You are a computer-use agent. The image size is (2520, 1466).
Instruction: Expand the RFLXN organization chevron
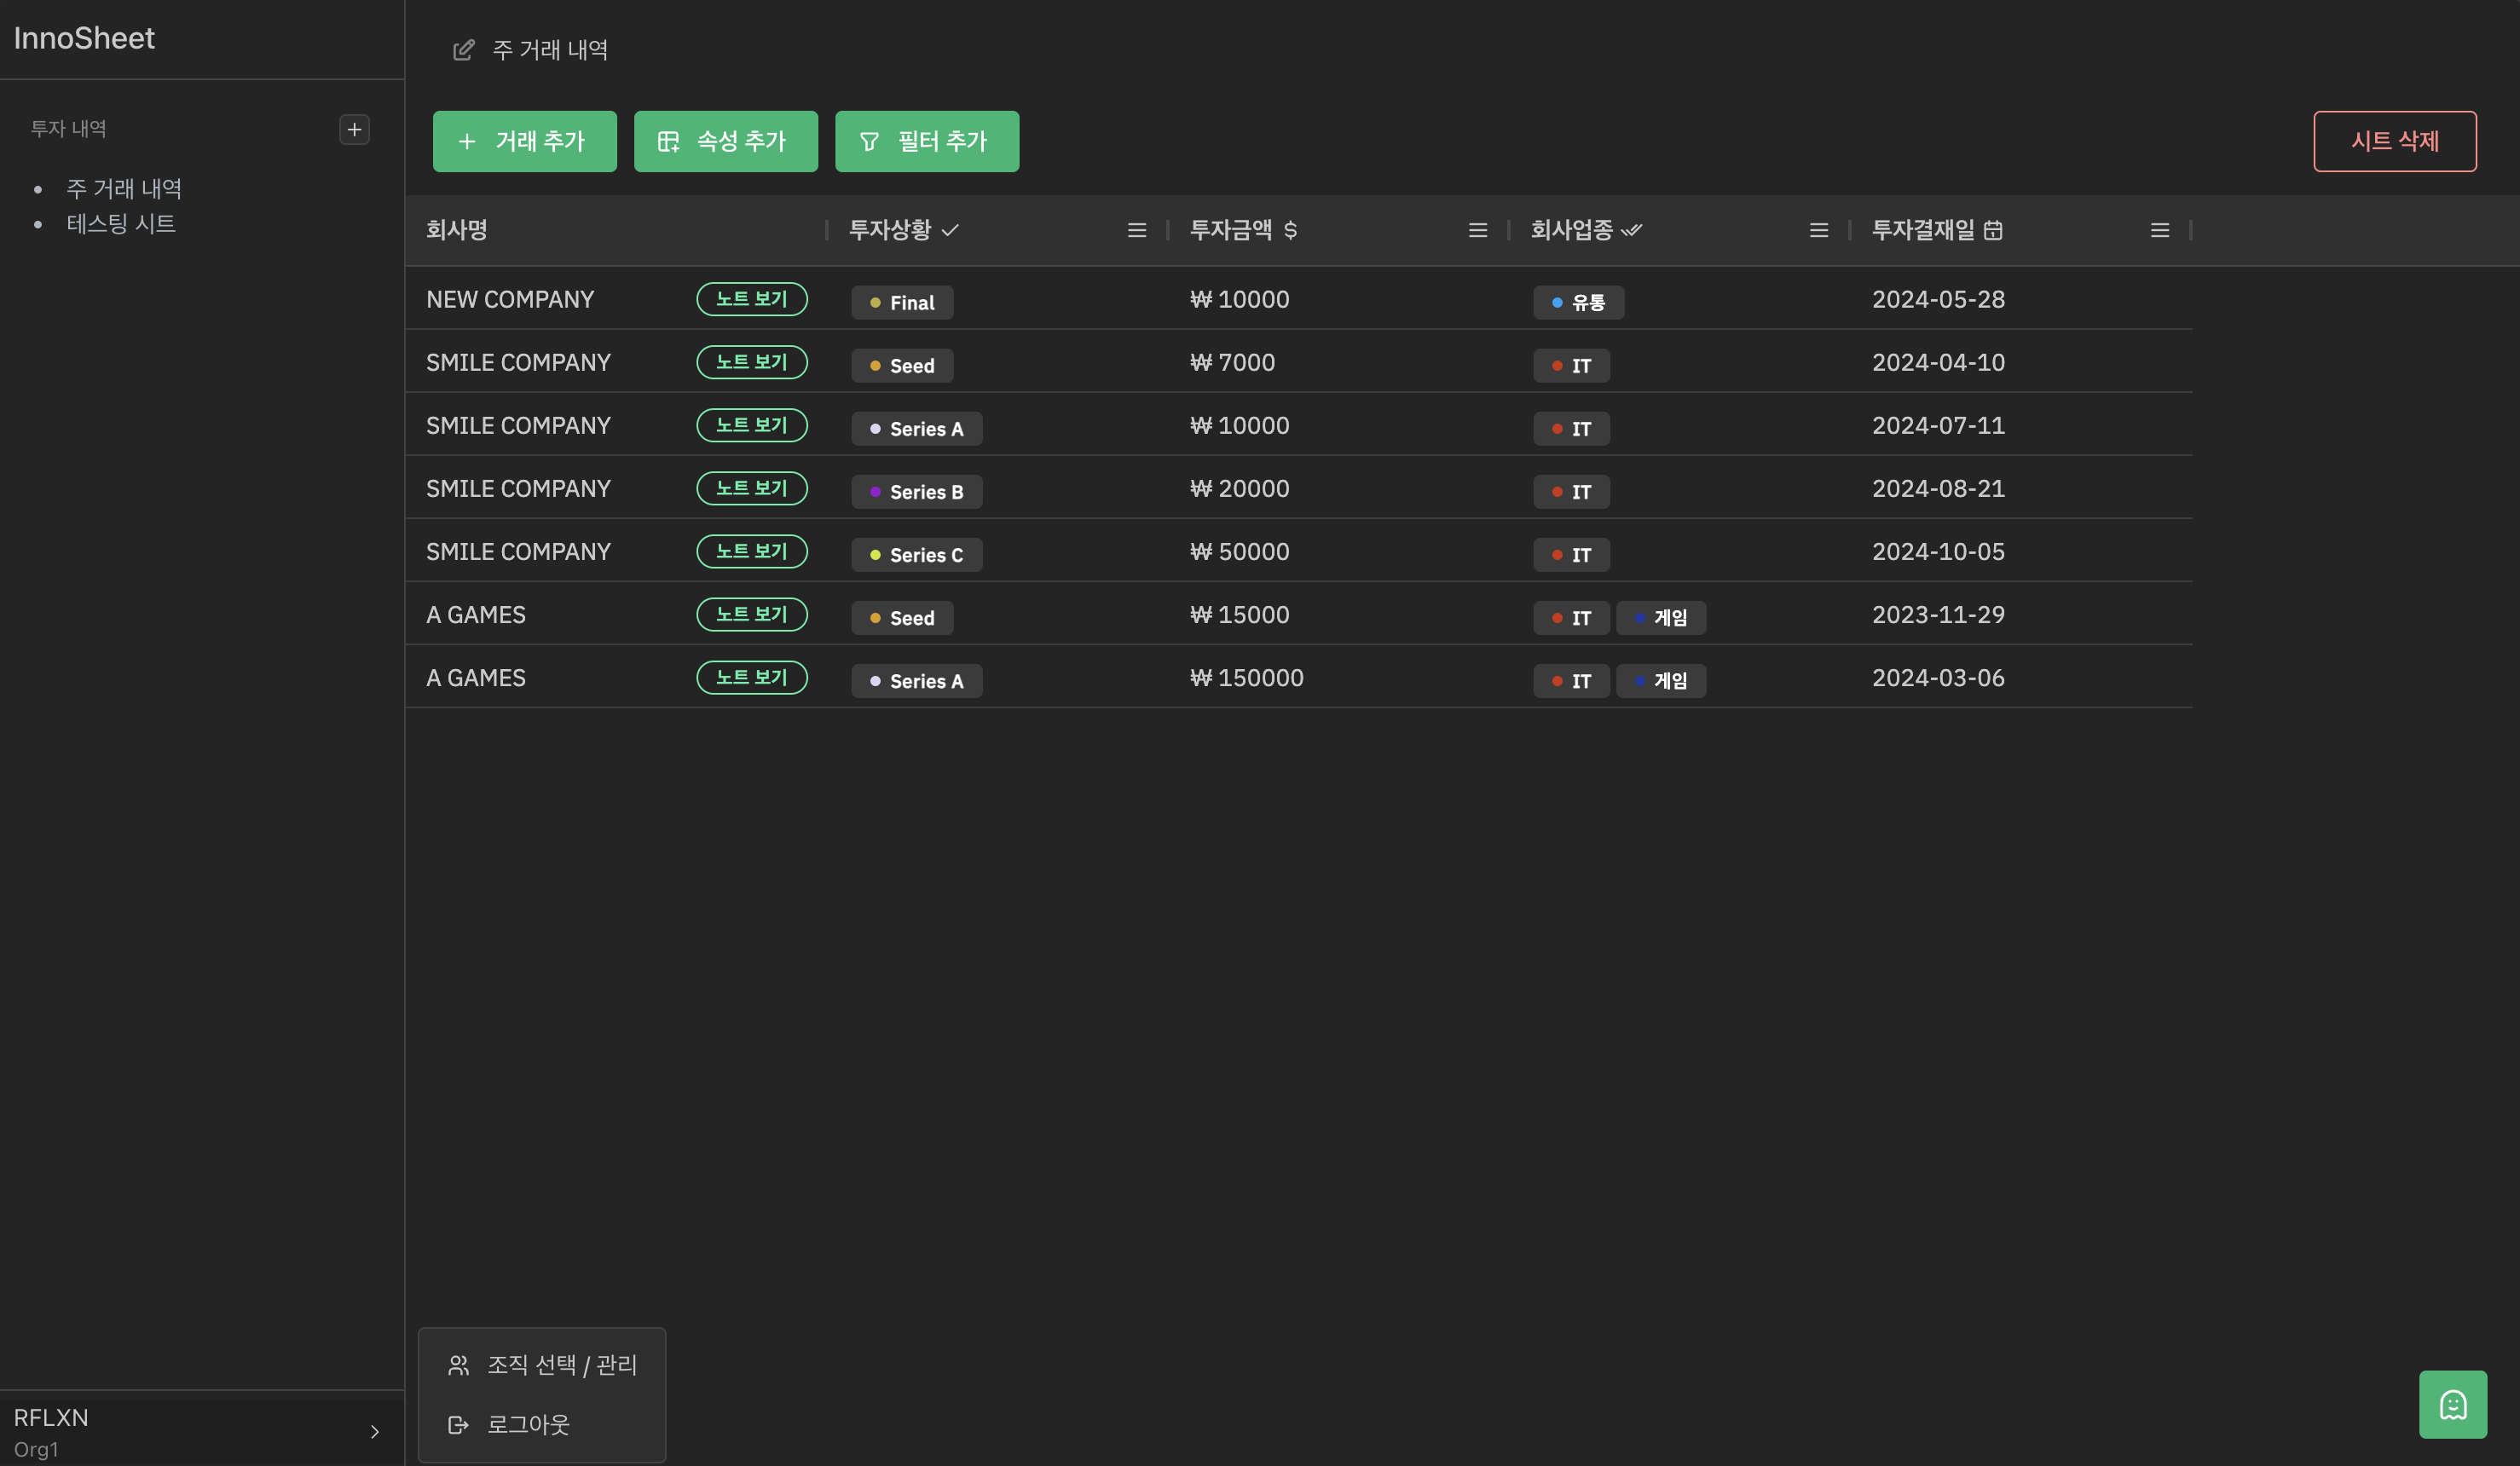pos(374,1431)
